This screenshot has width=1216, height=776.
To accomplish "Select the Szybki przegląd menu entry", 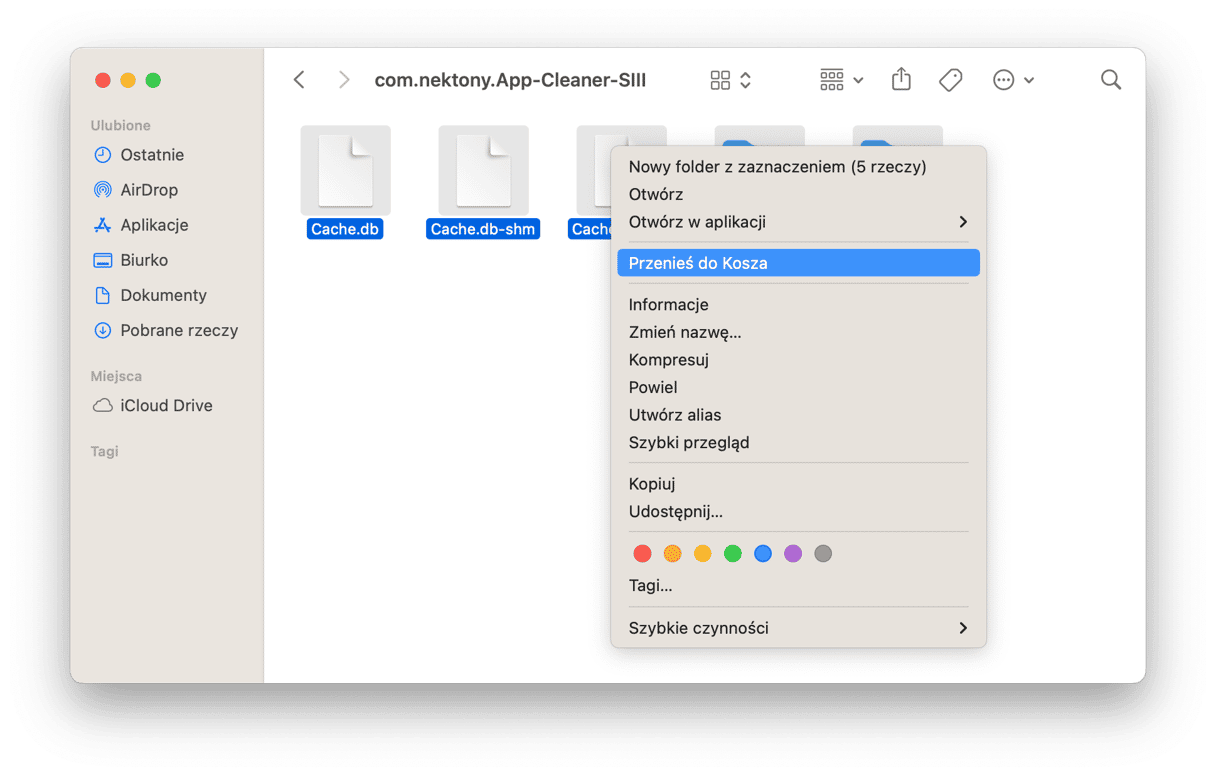I will [688, 442].
